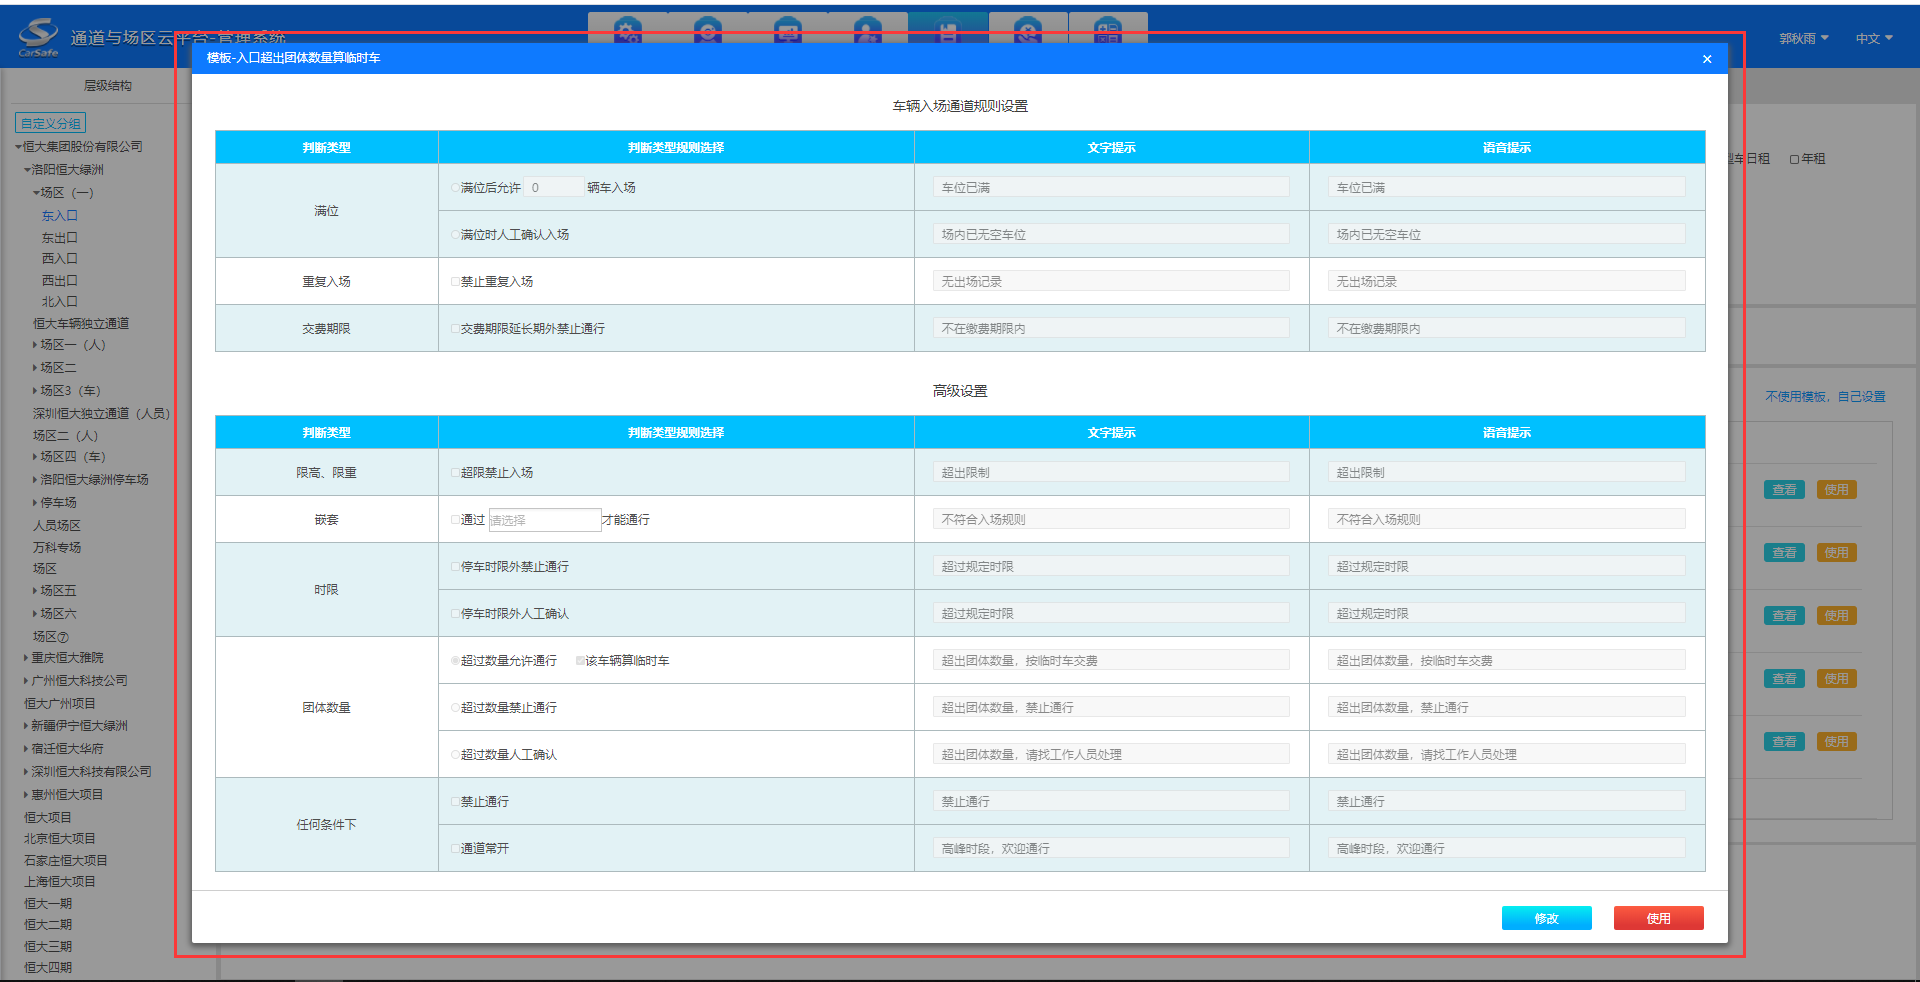Viewport: 1920px width, 982px height.
Task: Close the template dialog with X
Action: [x=1707, y=59]
